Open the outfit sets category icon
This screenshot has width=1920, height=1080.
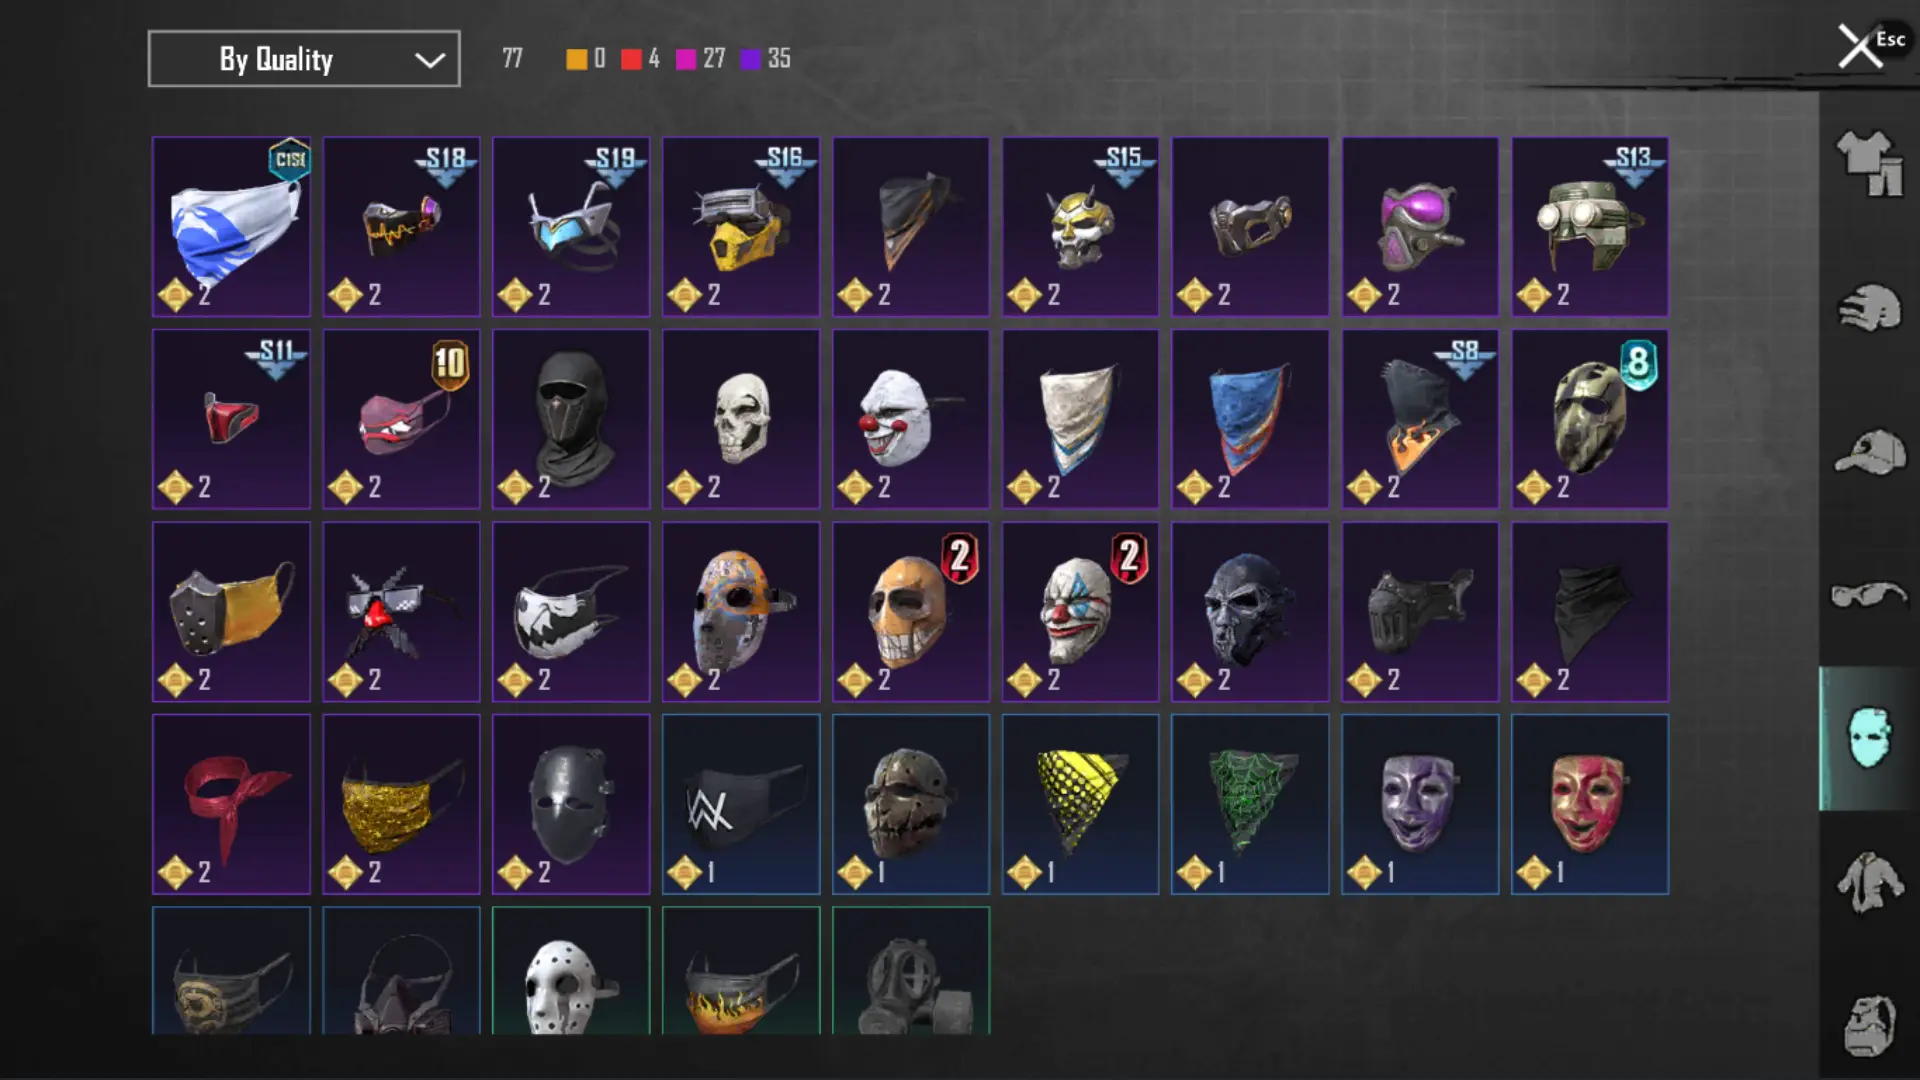pyautogui.click(x=1869, y=163)
